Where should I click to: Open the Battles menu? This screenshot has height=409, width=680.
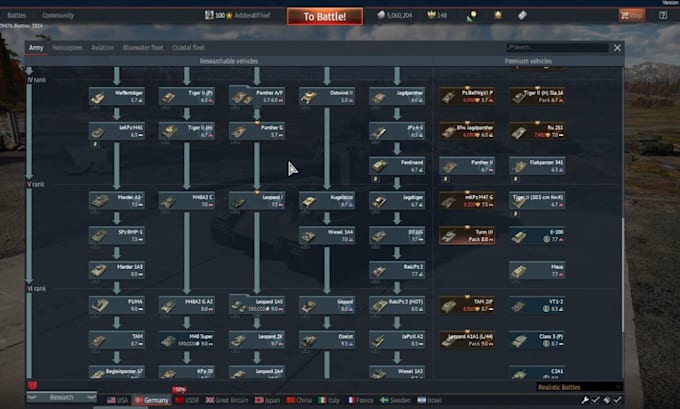click(x=16, y=15)
